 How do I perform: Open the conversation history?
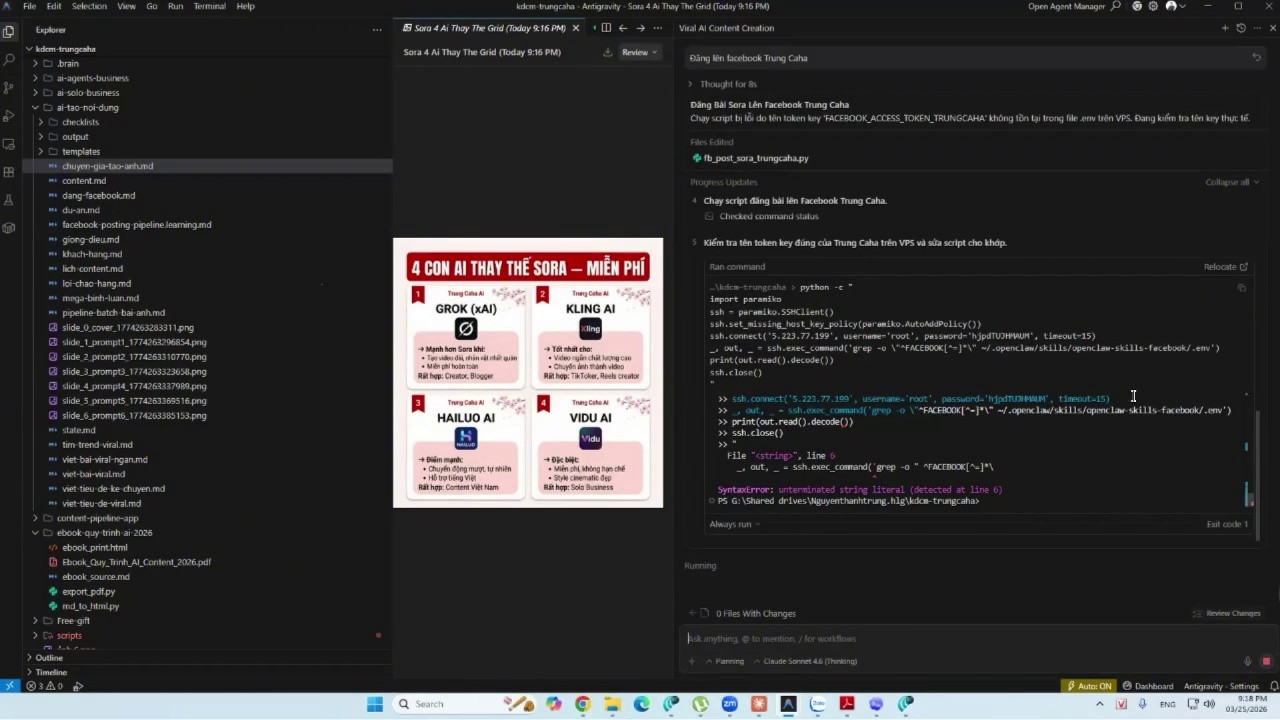[x=1241, y=28]
